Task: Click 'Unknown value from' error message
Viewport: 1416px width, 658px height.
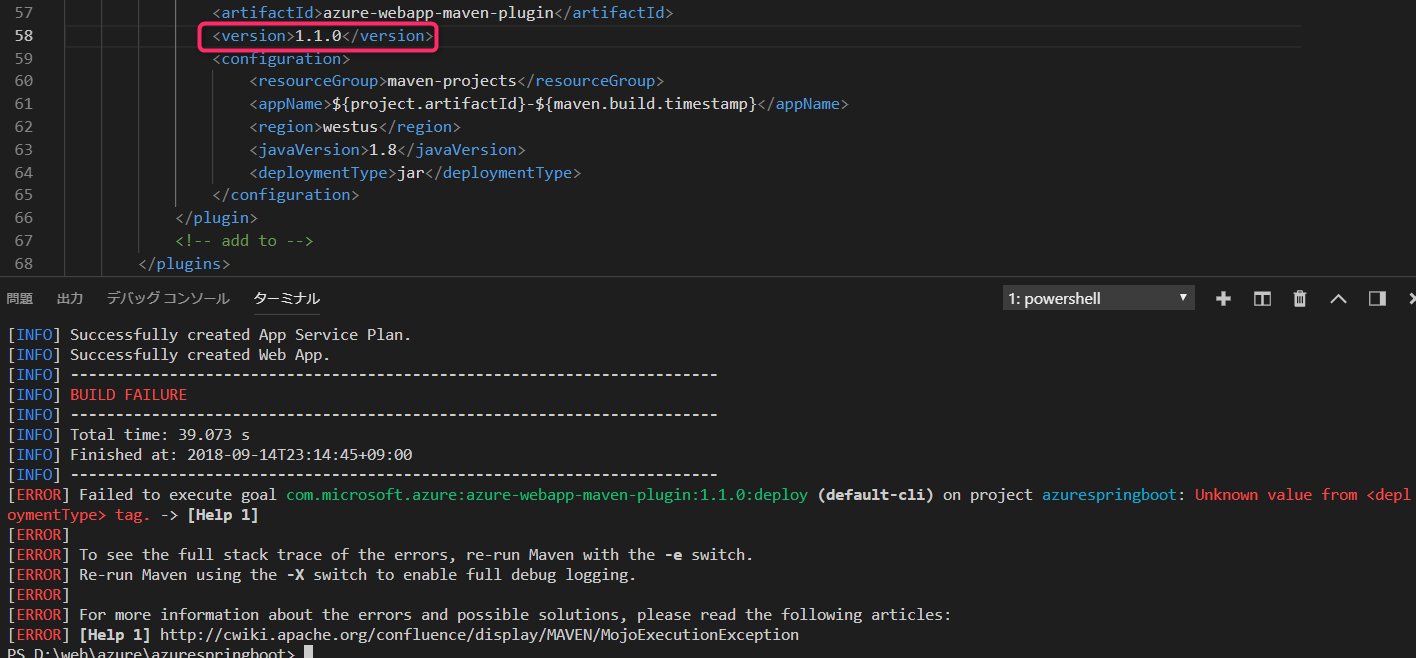Action: (x=1276, y=495)
